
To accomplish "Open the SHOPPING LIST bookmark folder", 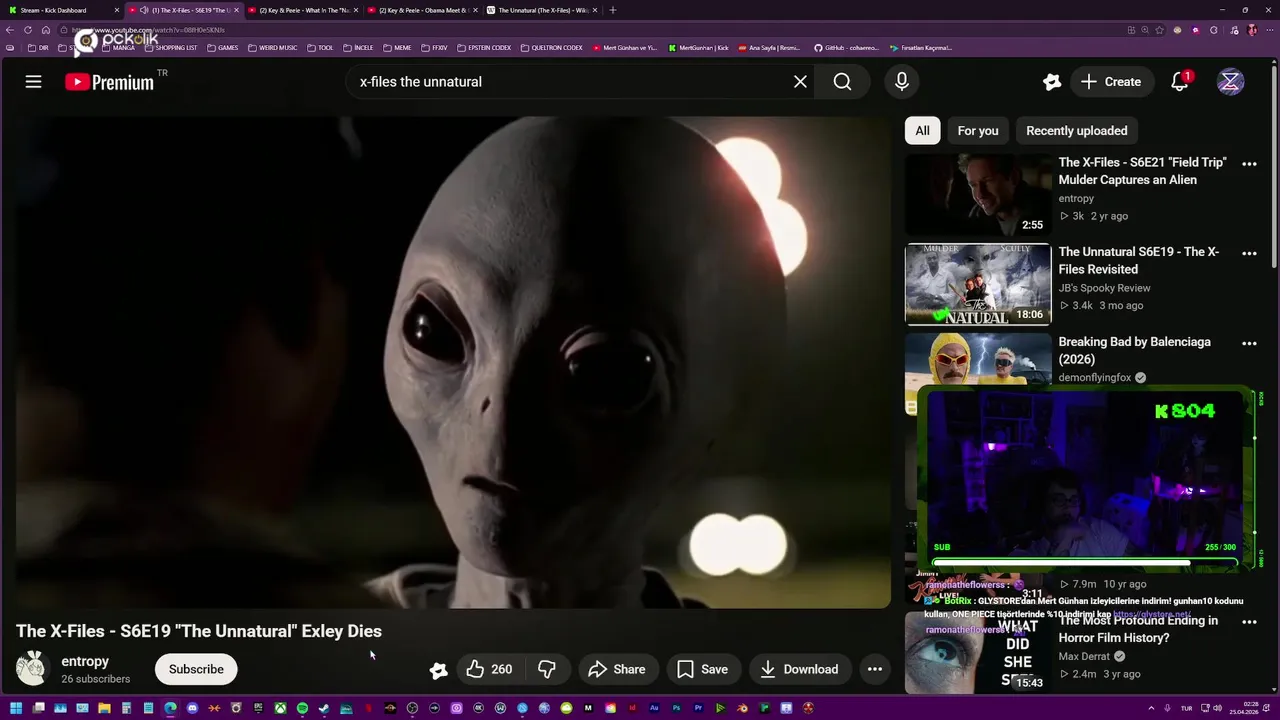I will click(170, 48).
